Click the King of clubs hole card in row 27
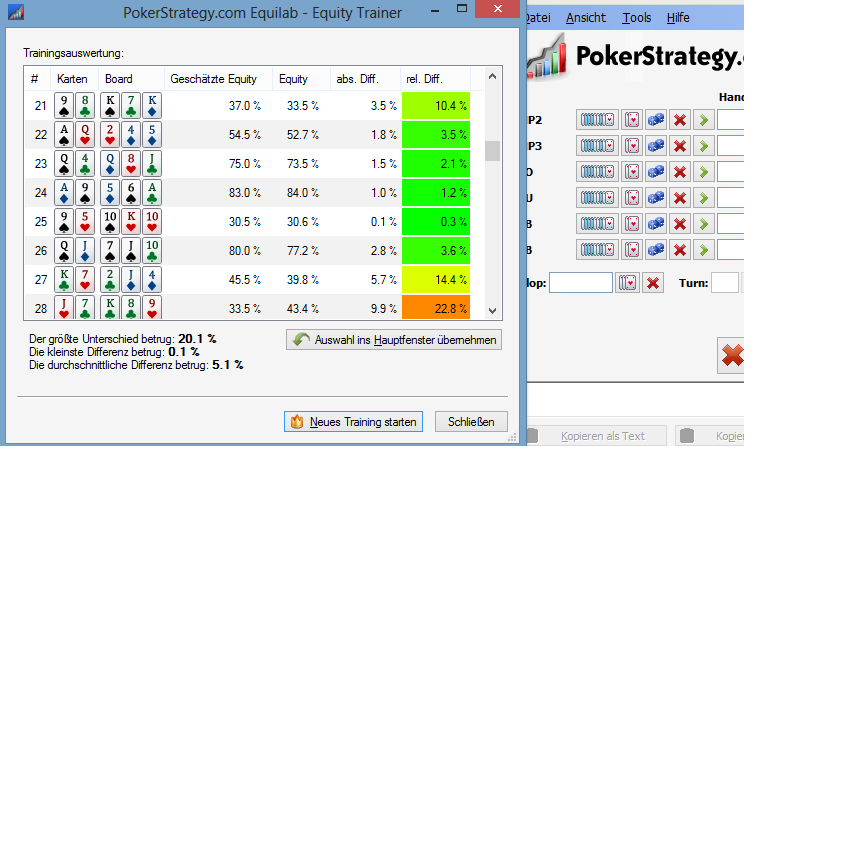 [x=64, y=280]
